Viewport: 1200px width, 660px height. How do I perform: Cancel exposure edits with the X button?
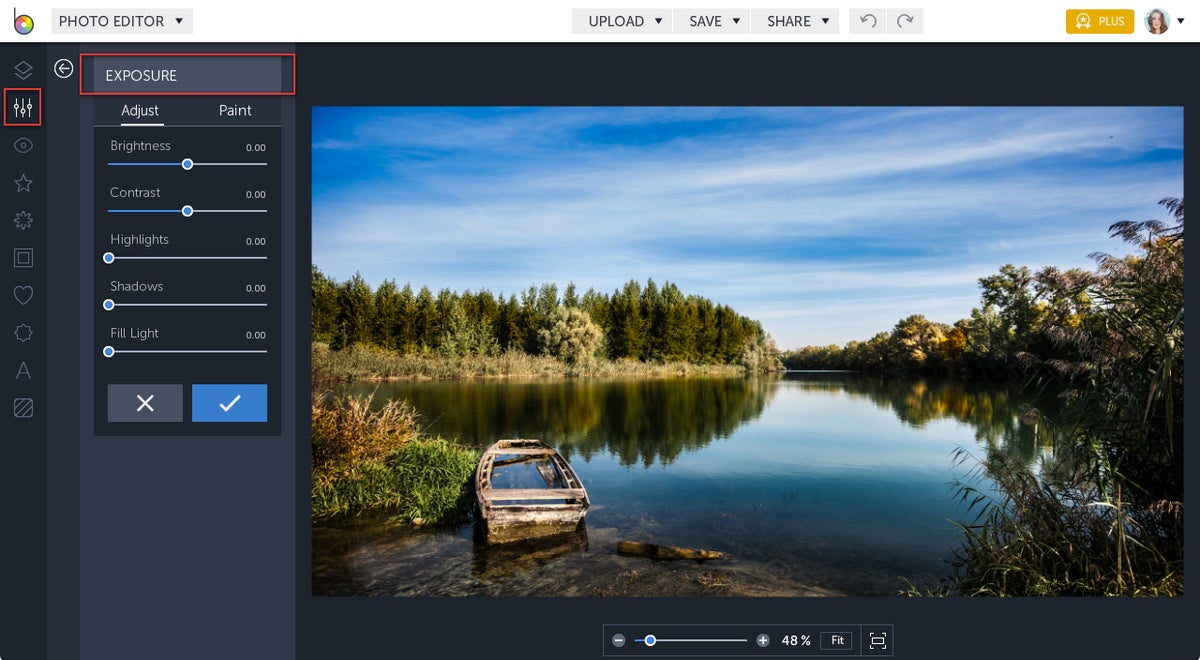click(144, 403)
